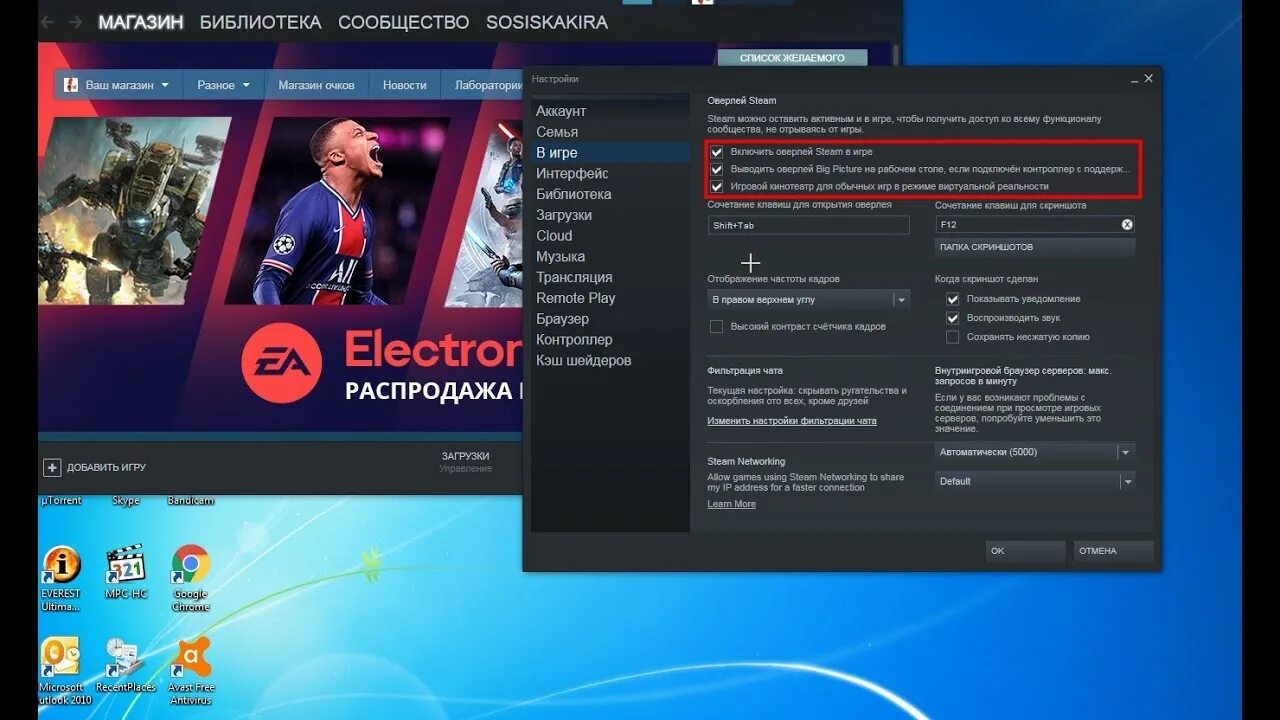Screen dimensions: 1280x720
Task: Select Браузер in settings sidebar
Action: point(562,319)
